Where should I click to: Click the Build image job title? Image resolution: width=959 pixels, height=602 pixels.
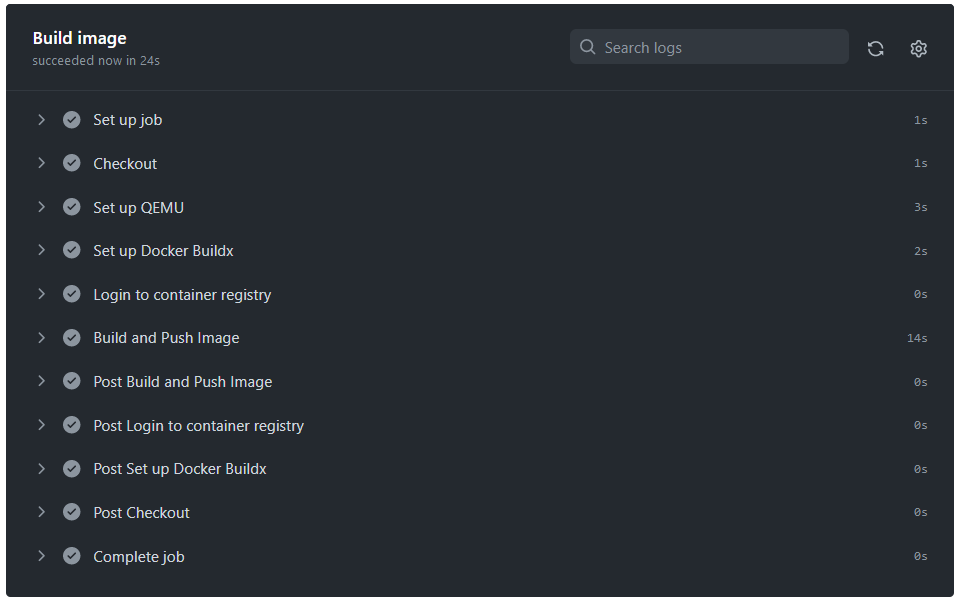coord(80,38)
